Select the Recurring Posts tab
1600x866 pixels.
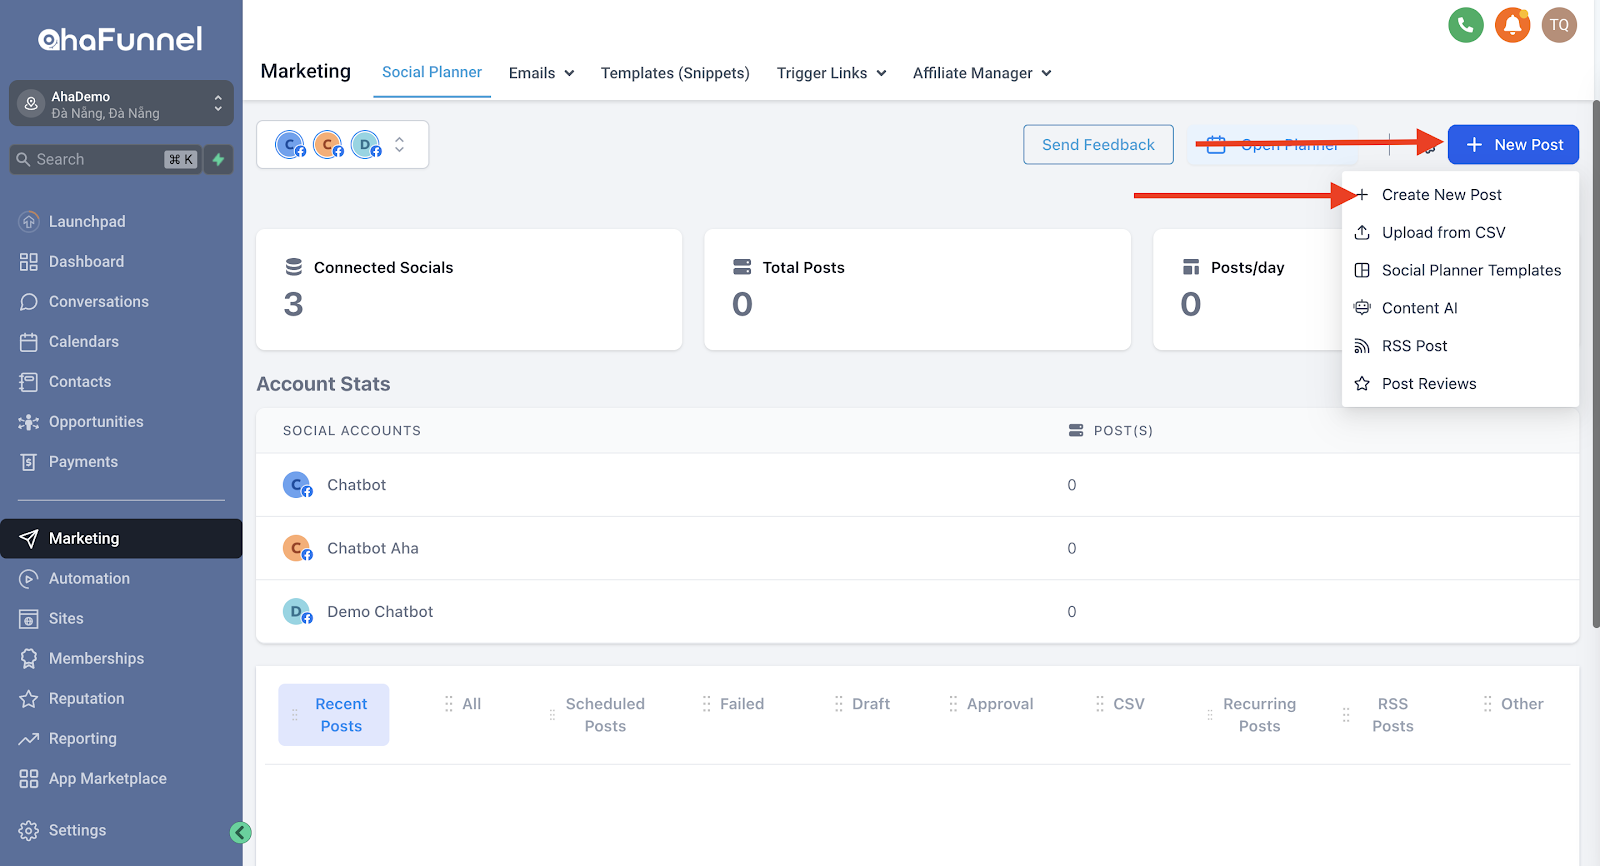tap(1250, 715)
